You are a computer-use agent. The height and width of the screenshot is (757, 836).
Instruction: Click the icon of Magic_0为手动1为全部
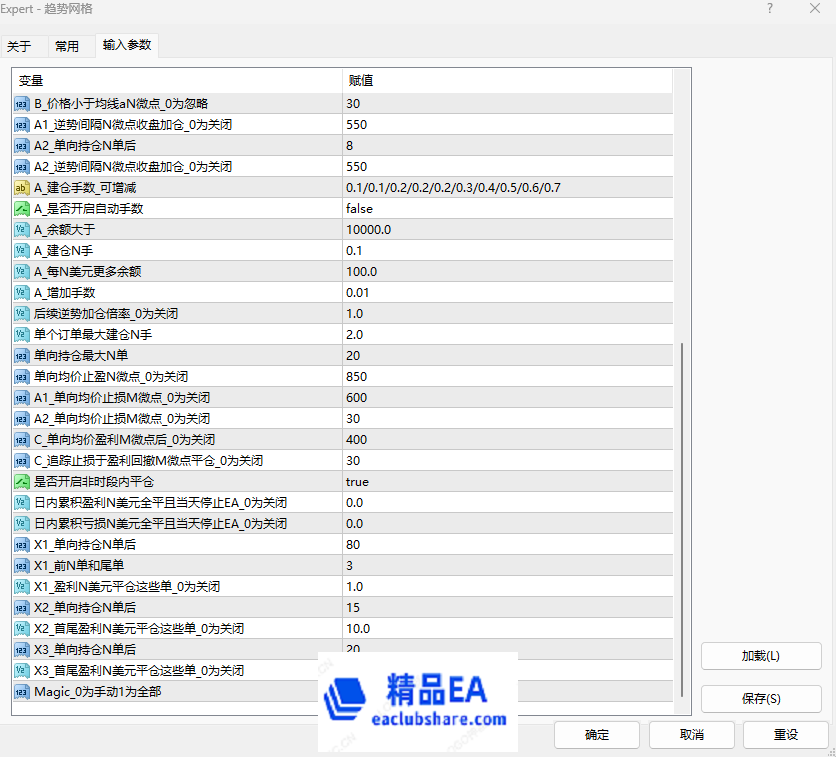pos(22,692)
